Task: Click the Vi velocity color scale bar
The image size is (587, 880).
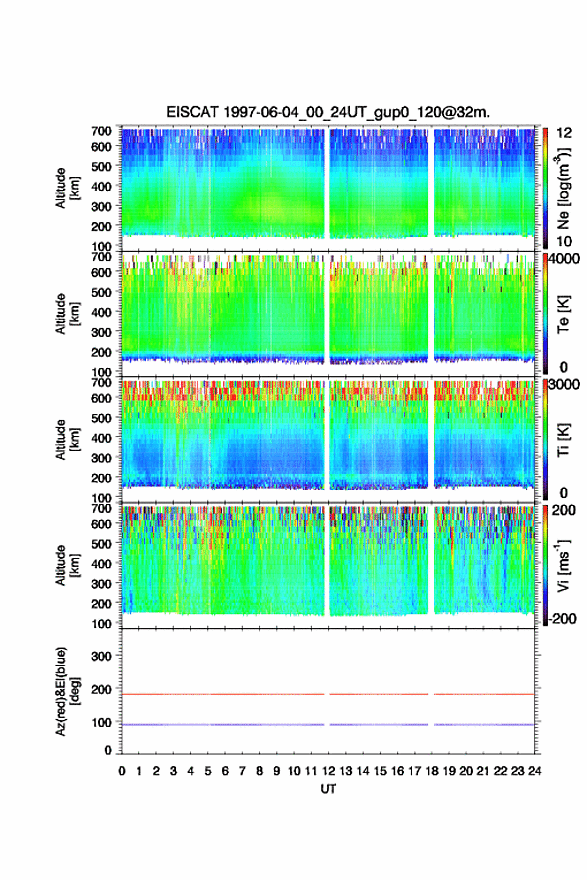Action: (x=545, y=565)
